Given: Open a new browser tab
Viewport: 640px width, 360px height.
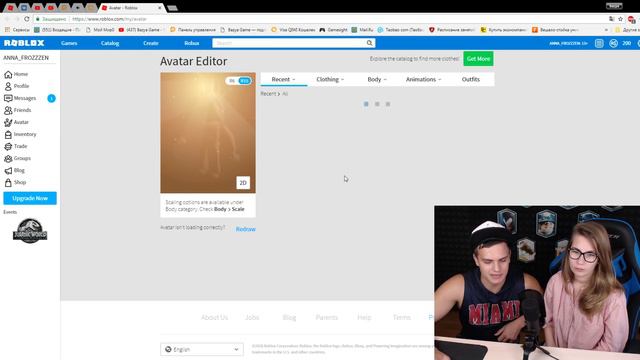Looking at the screenshot, I should coord(173,8).
